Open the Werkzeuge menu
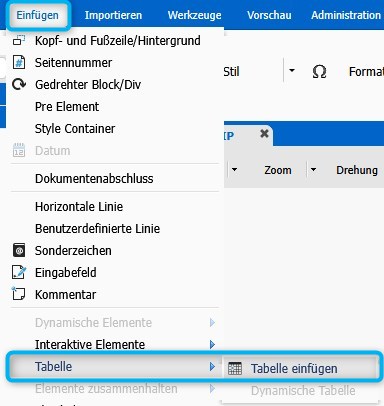This screenshot has height=406, width=384. [195, 15]
